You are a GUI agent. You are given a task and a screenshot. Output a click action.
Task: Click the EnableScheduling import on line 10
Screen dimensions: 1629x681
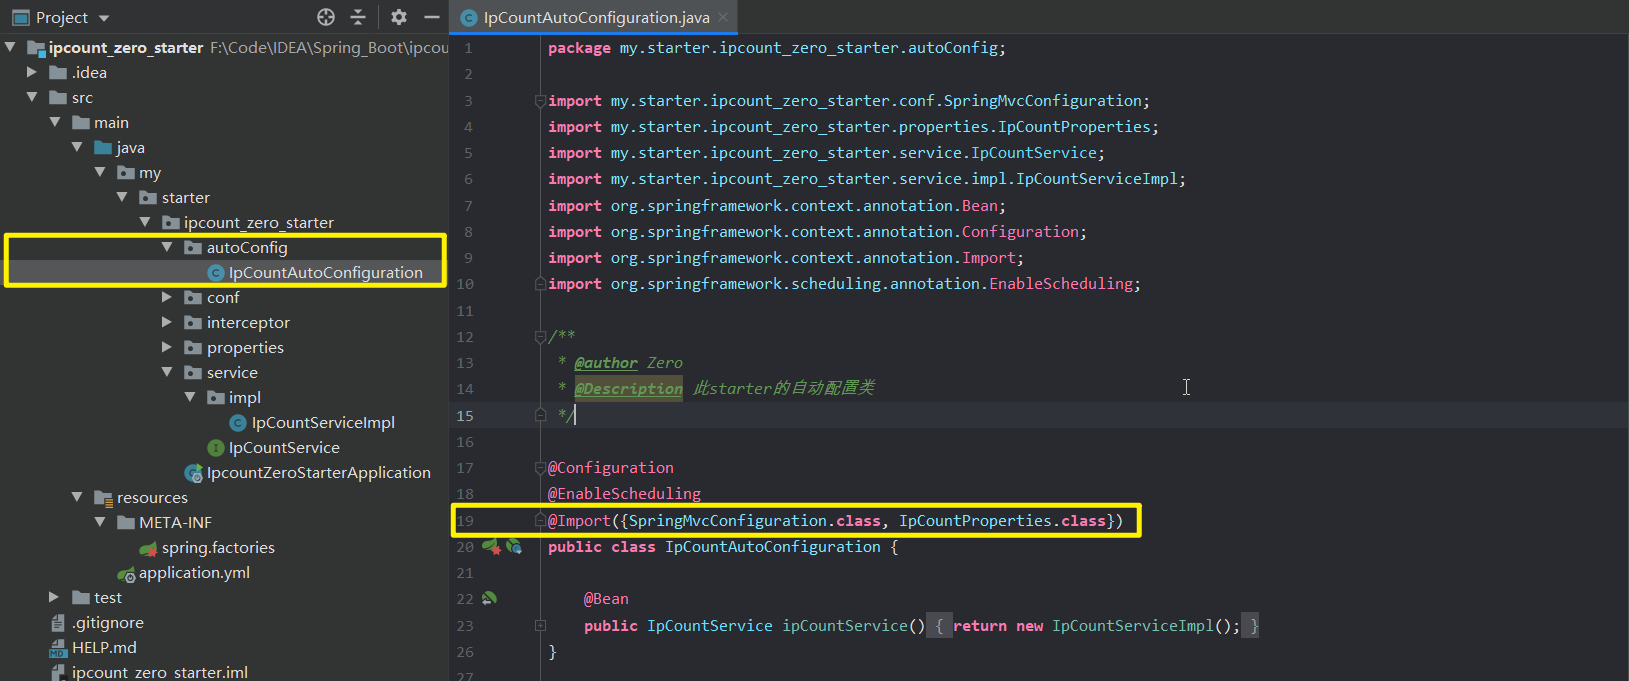pyautogui.click(x=845, y=284)
